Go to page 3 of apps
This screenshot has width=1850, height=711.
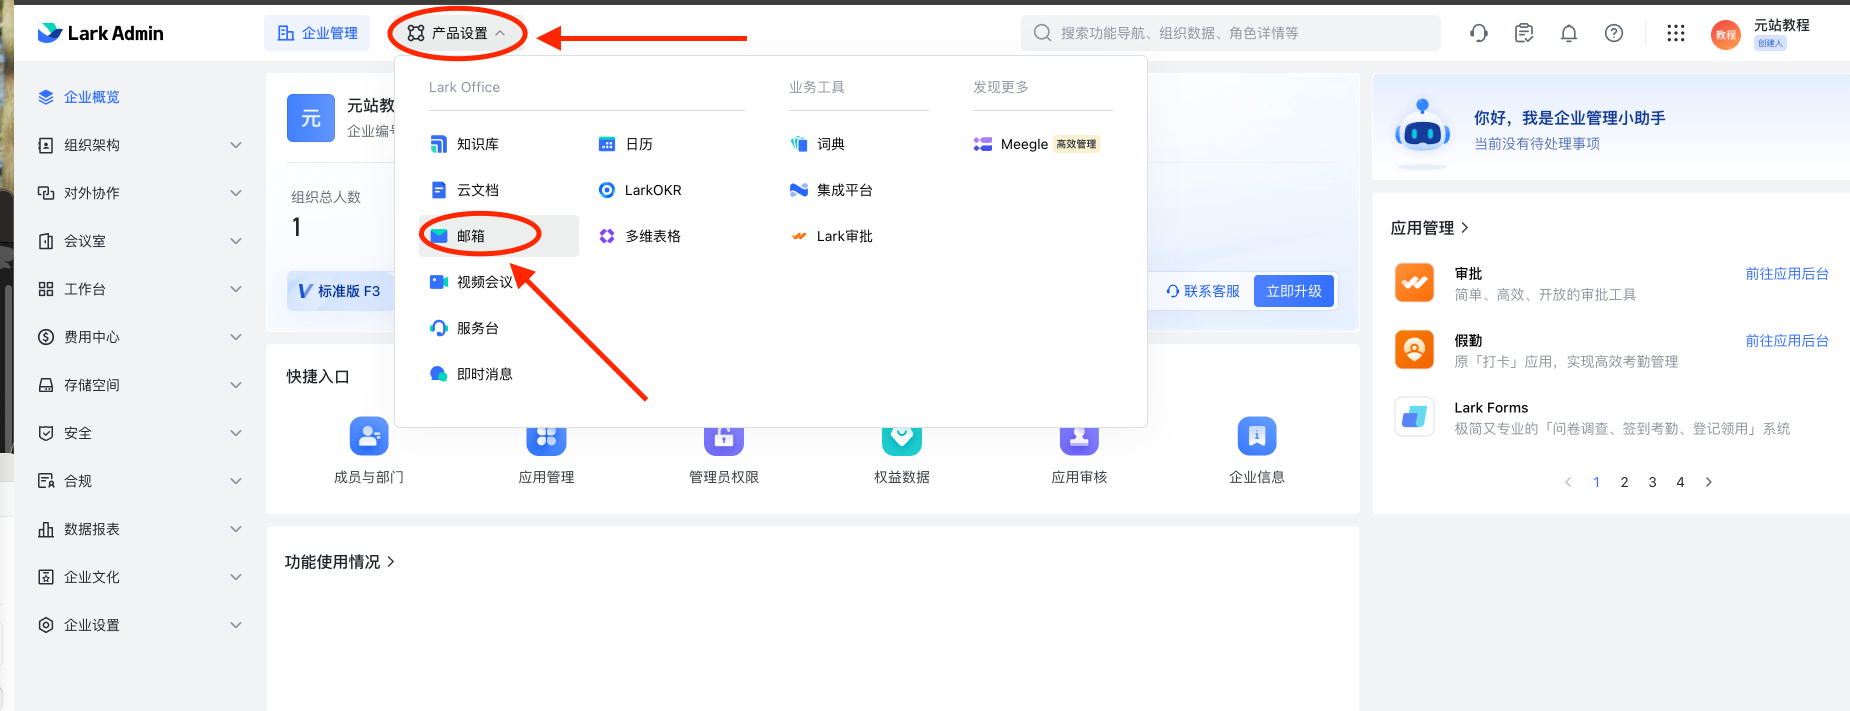point(1653,482)
